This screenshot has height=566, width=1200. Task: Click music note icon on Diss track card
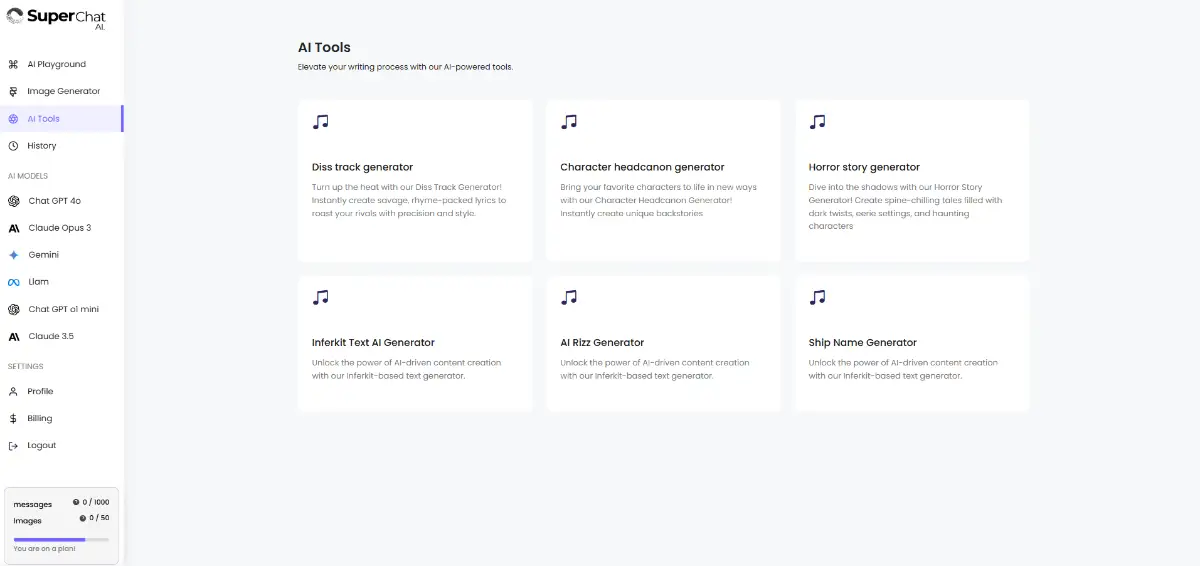[x=320, y=121]
